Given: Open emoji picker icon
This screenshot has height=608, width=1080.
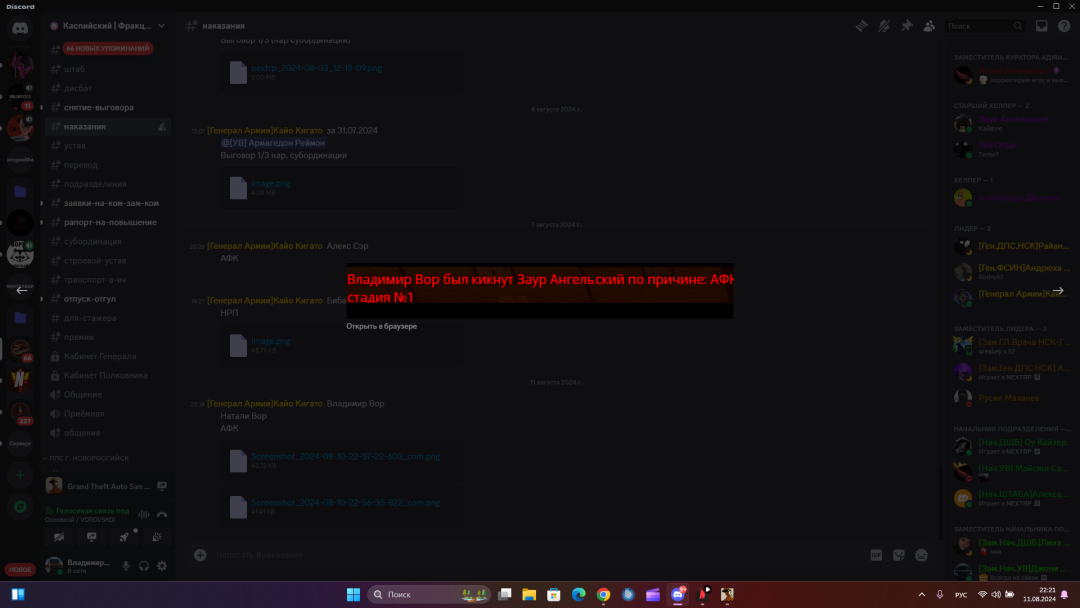Looking at the screenshot, I should (x=922, y=555).
